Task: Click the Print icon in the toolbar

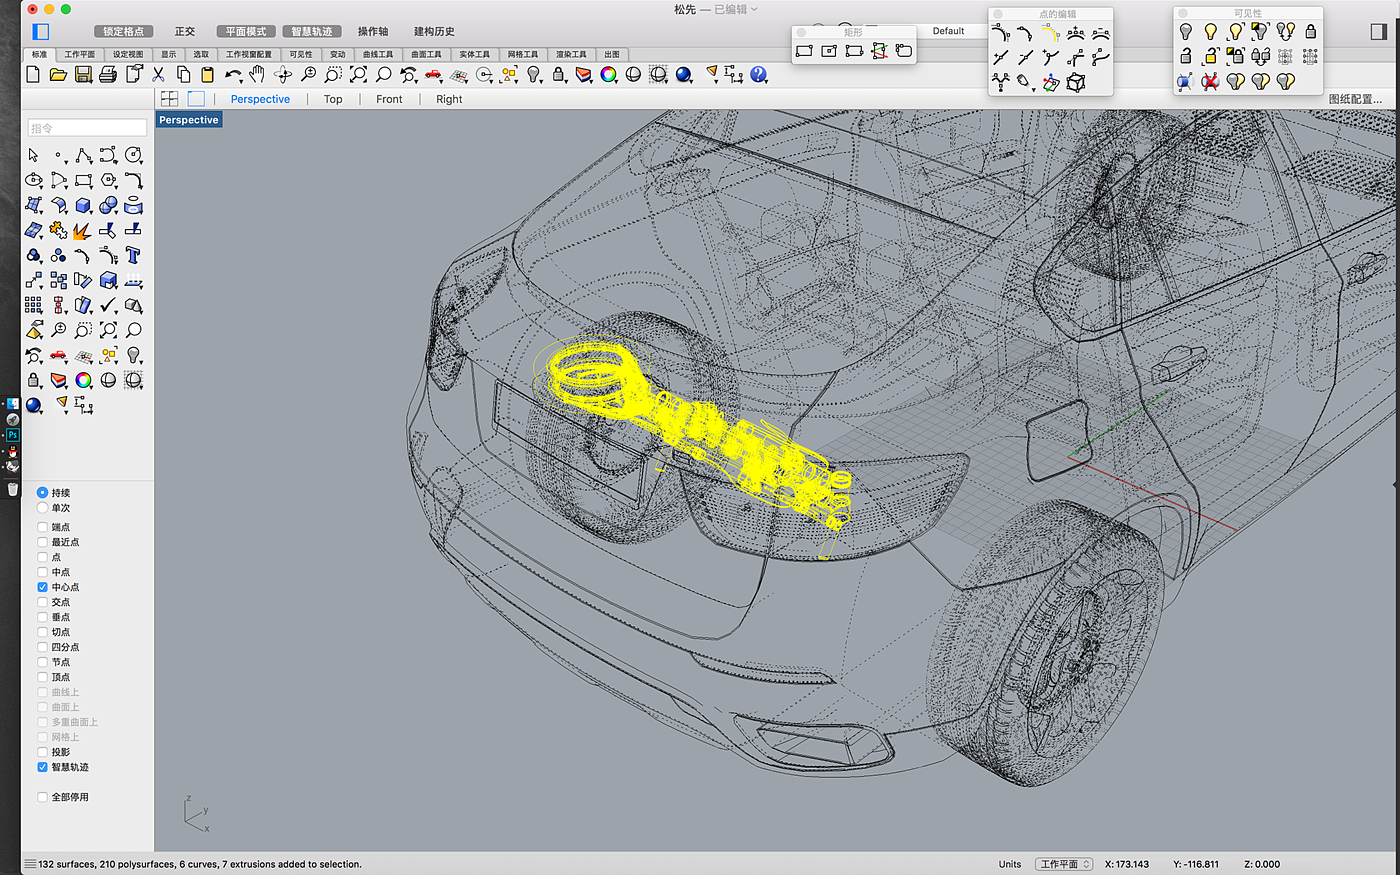Action: coord(108,75)
